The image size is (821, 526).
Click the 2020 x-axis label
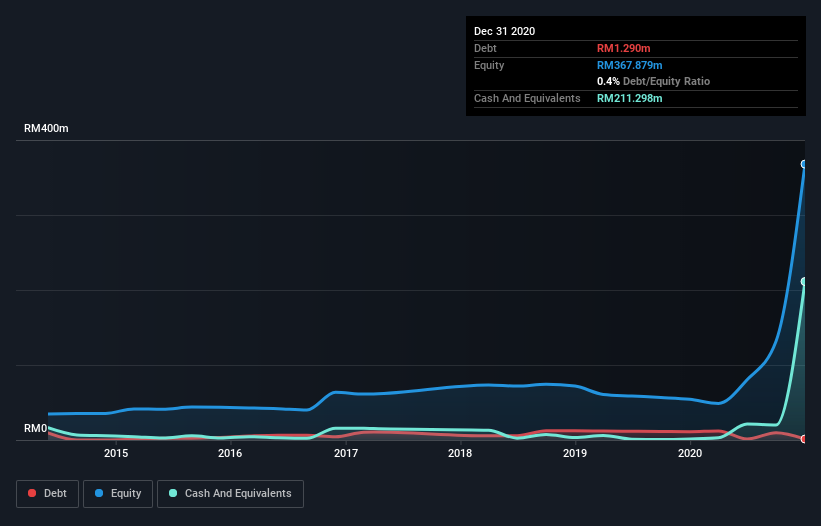pyautogui.click(x=690, y=453)
